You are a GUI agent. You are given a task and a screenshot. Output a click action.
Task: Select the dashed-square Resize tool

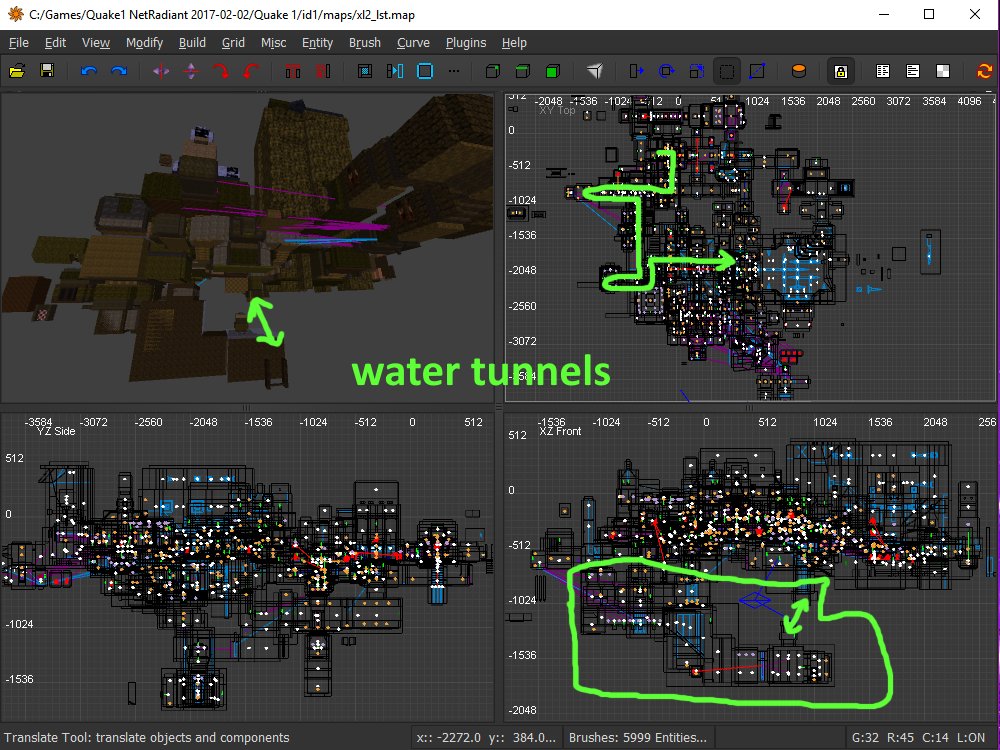tap(727, 71)
